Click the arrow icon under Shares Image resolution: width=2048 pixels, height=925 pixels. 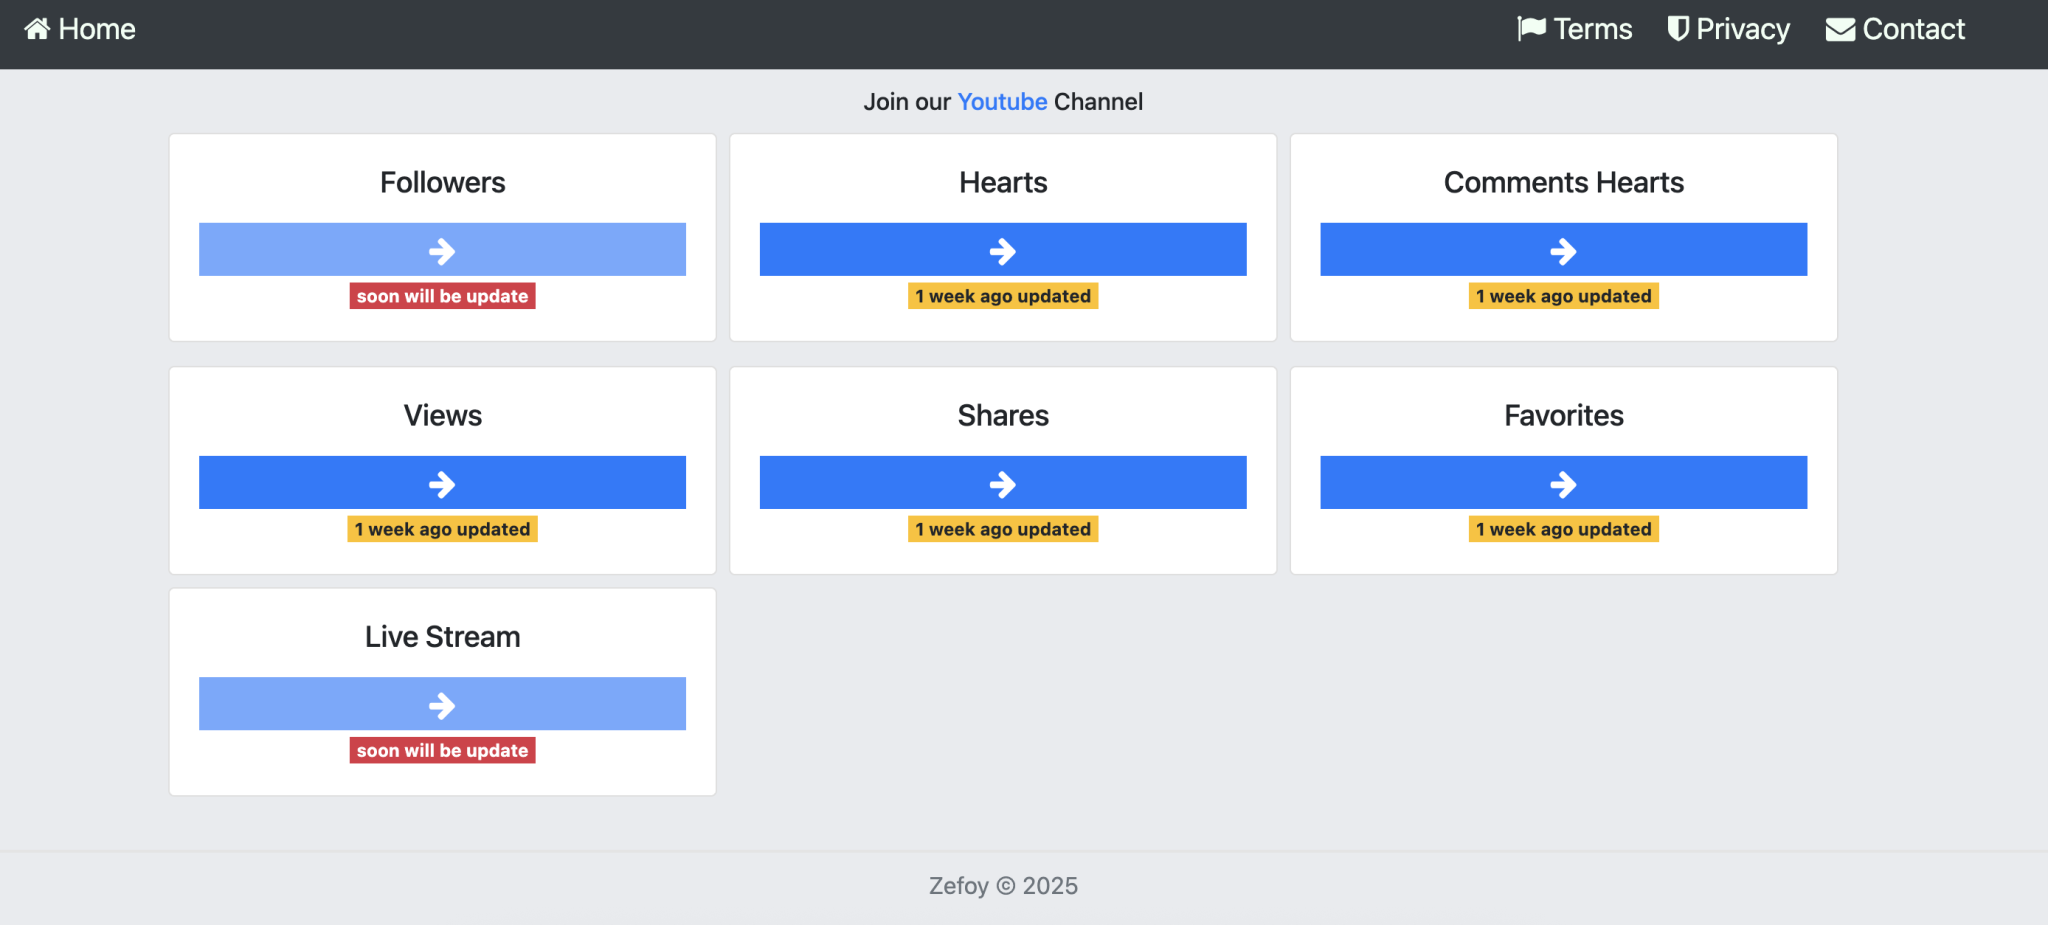click(x=1002, y=485)
